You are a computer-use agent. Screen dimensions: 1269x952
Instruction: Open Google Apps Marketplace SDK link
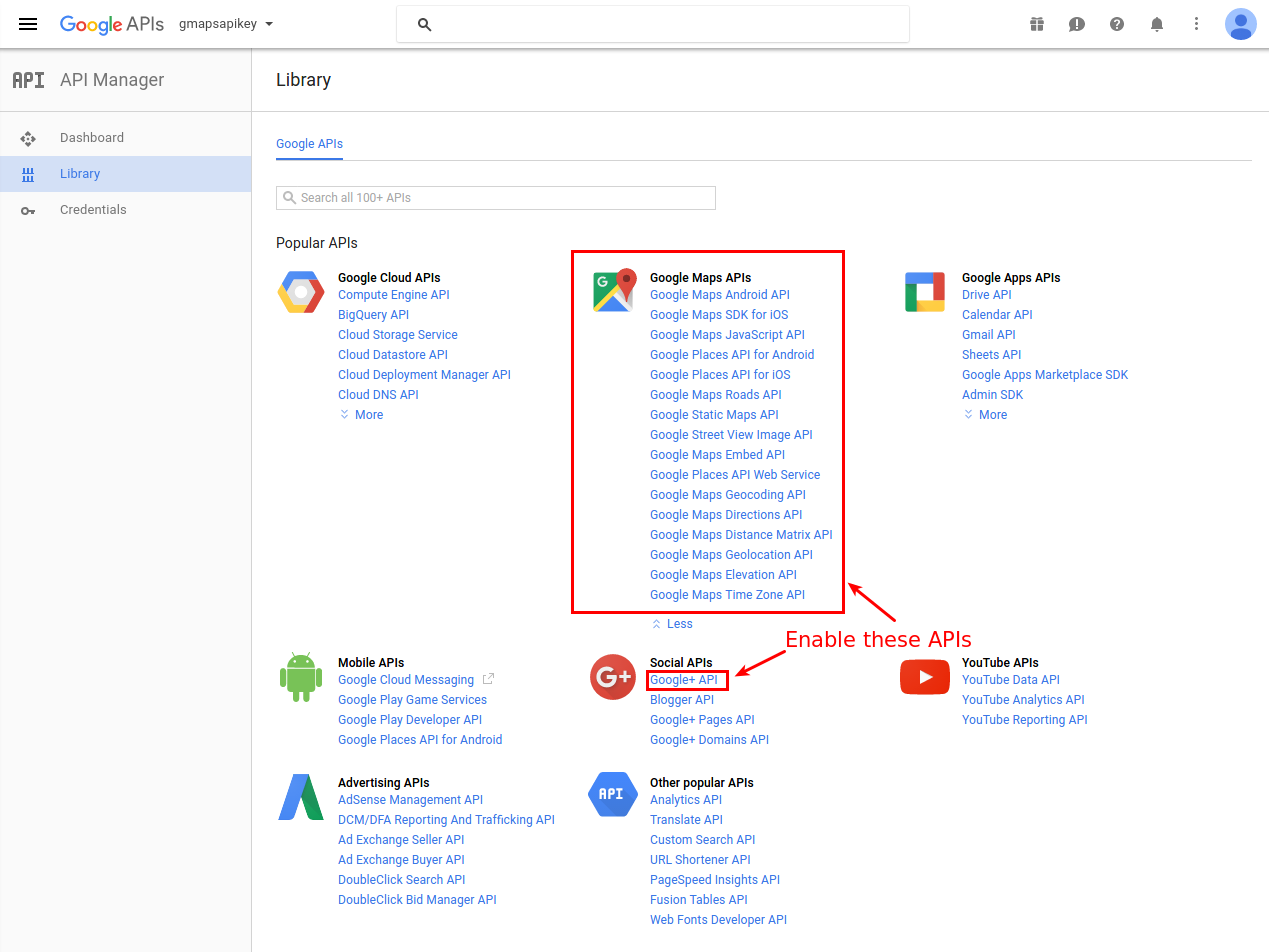(1045, 375)
